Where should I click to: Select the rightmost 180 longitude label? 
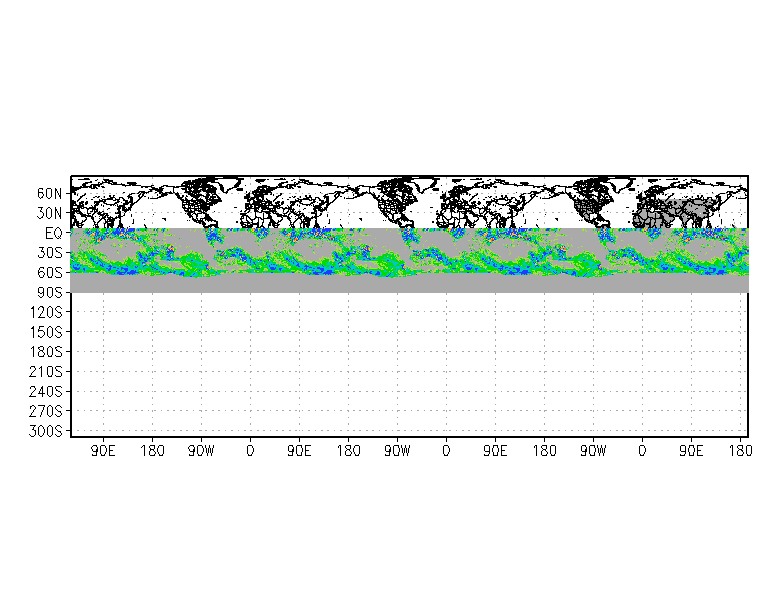740,451
